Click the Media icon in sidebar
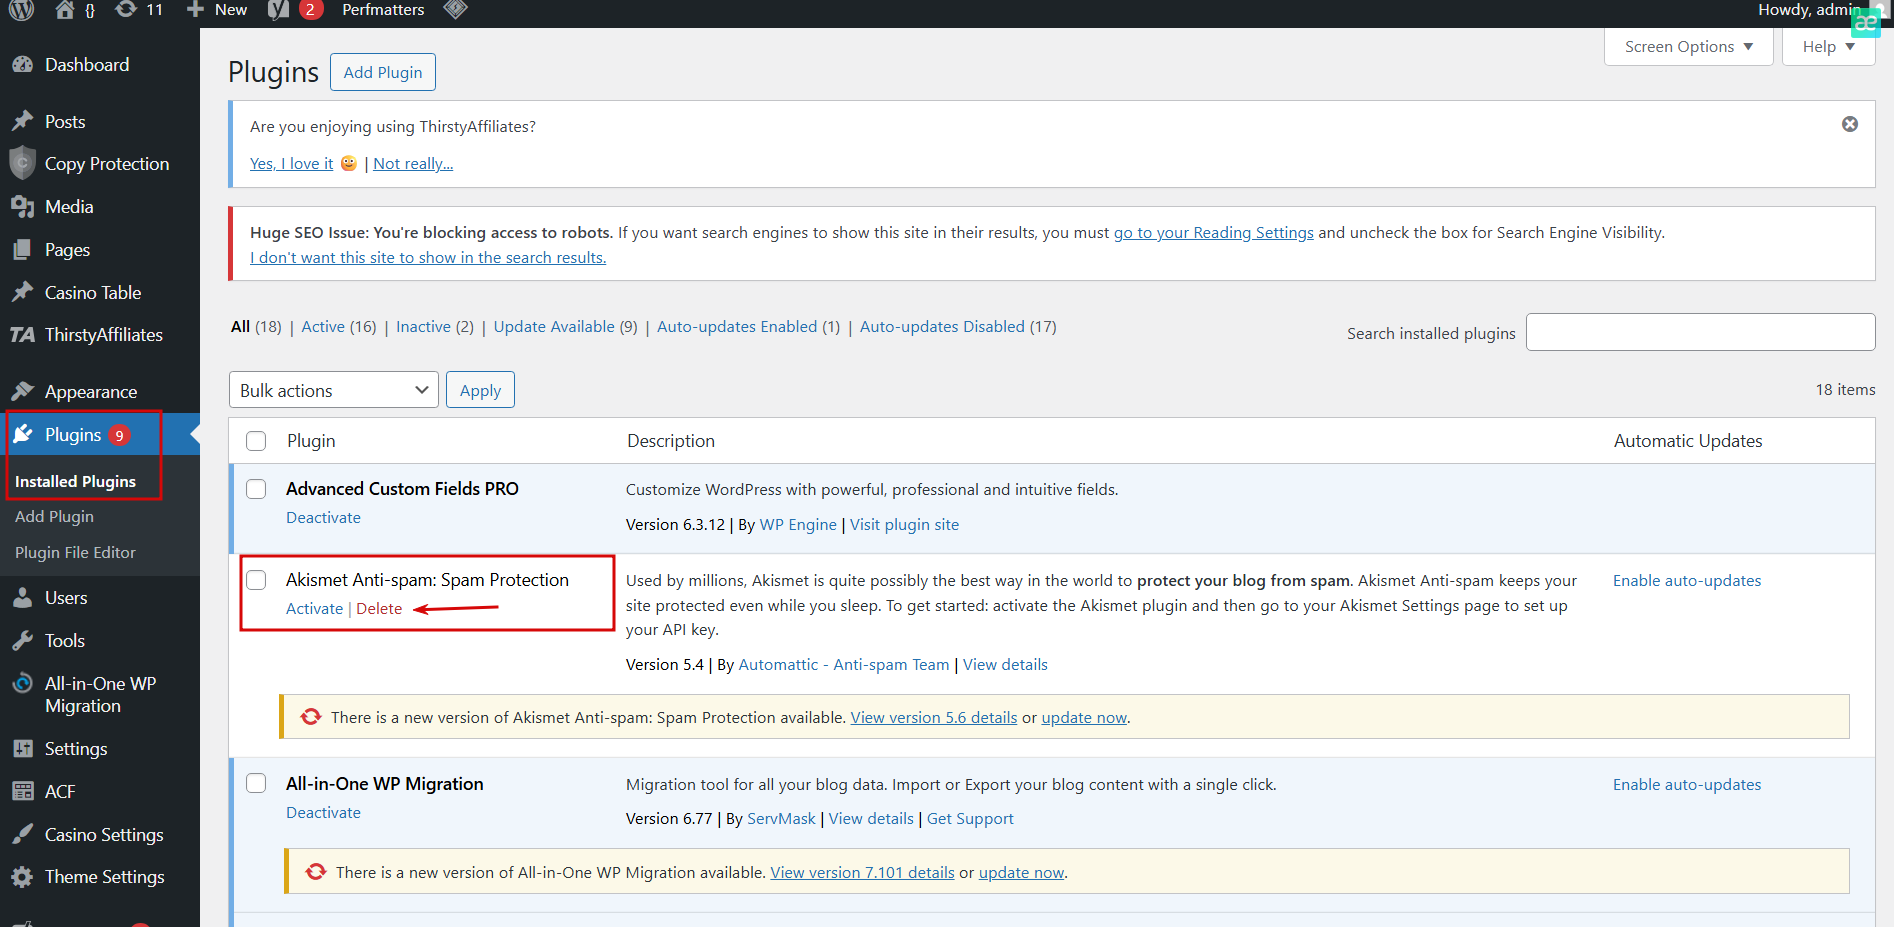1894x927 pixels. 22,207
